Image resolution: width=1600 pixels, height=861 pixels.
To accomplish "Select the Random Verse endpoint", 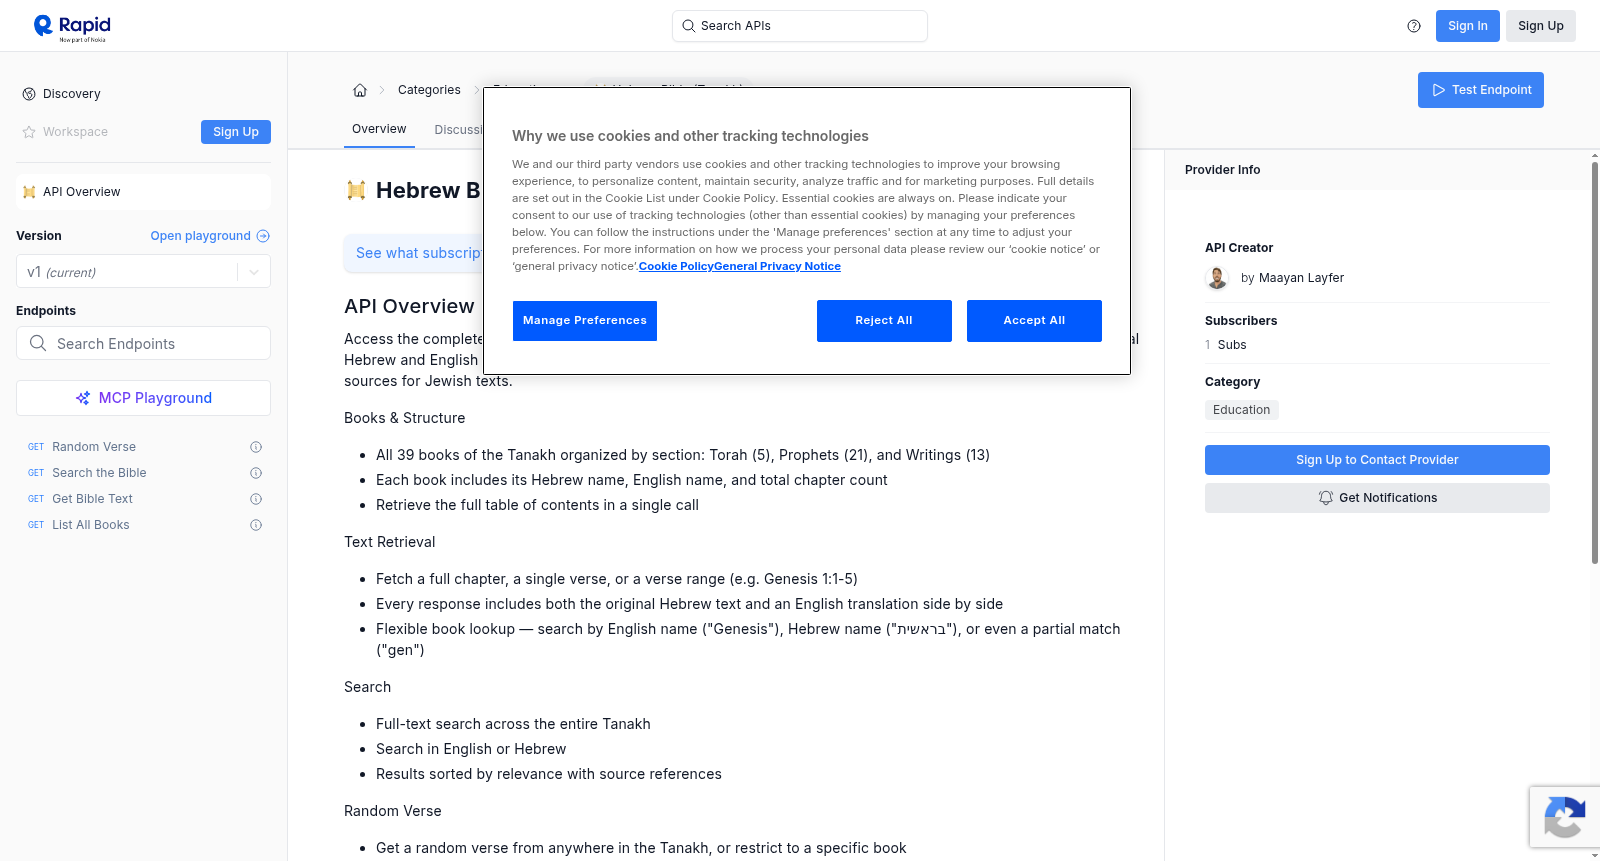I will pos(94,447).
